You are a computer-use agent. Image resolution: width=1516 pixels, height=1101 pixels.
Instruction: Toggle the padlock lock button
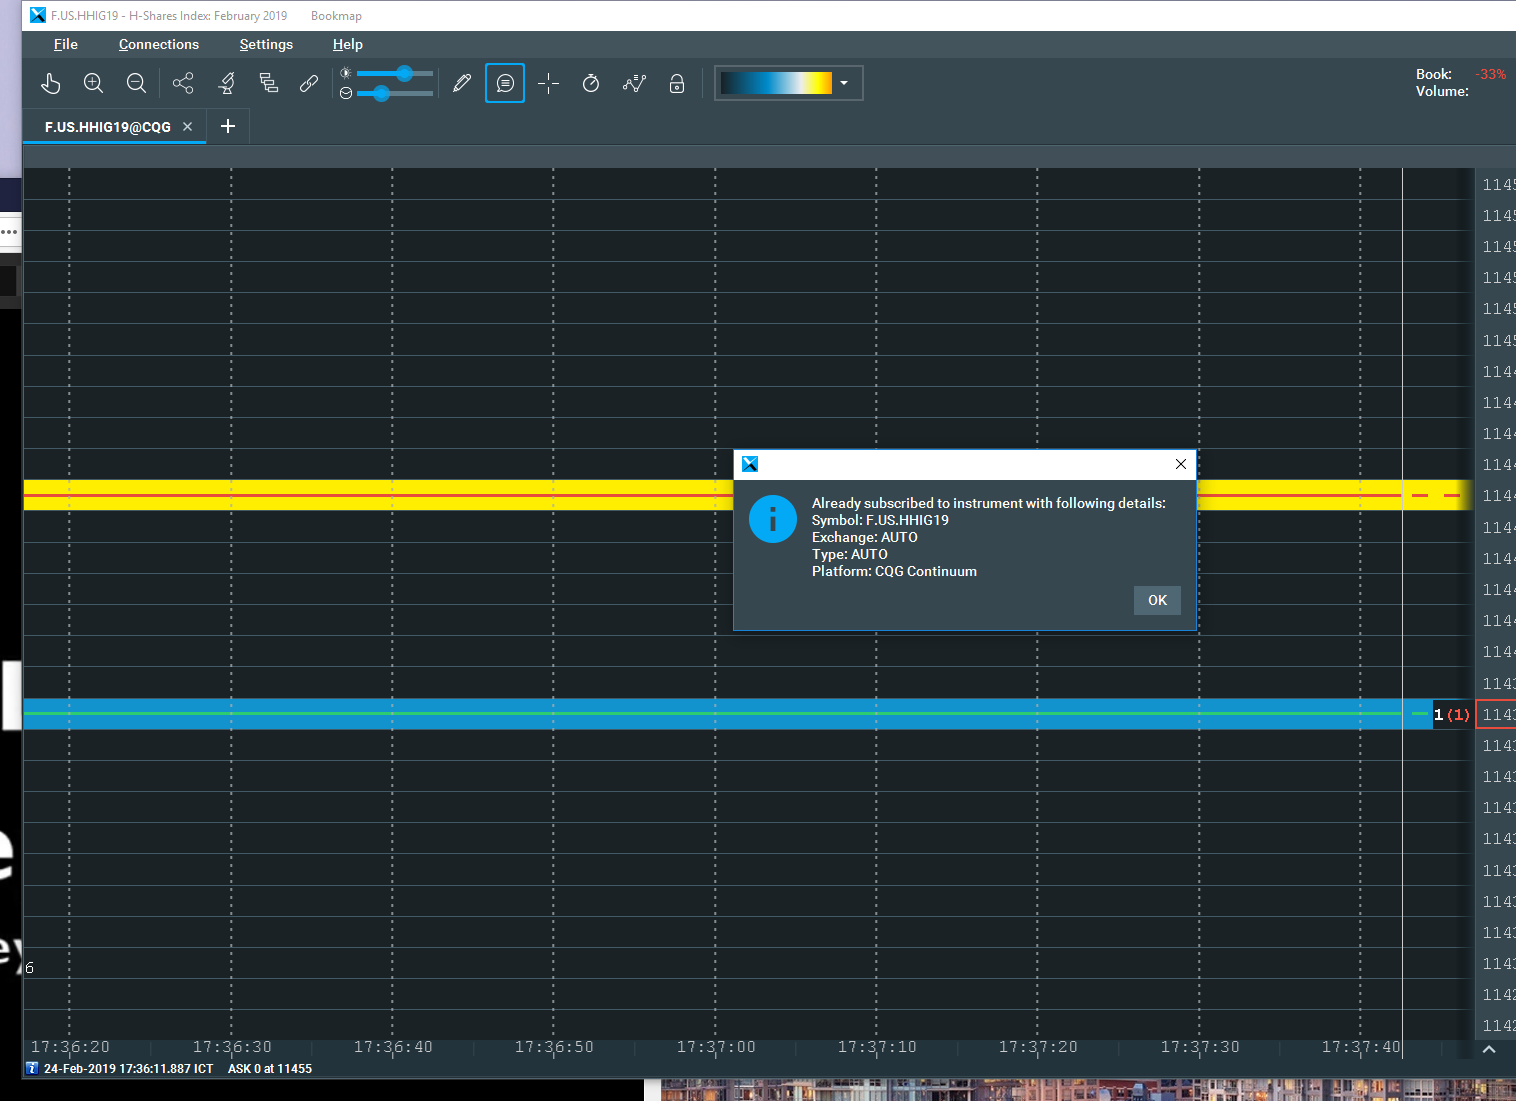[677, 83]
